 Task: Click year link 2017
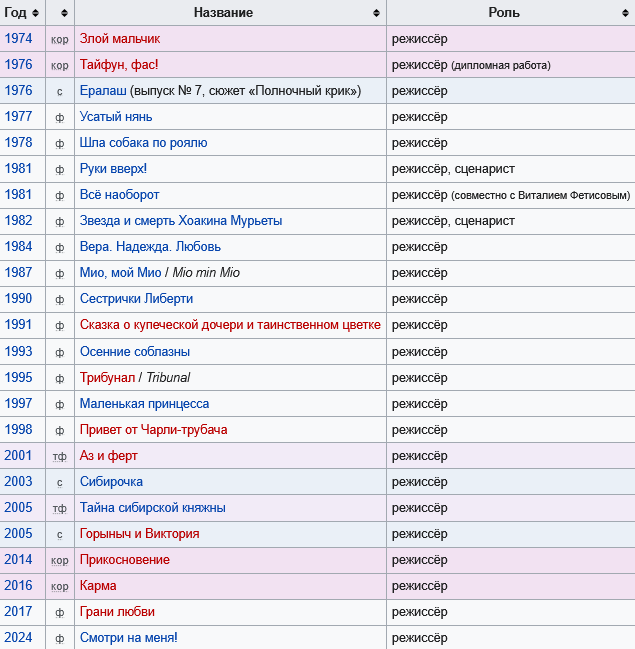[x=18, y=612]
